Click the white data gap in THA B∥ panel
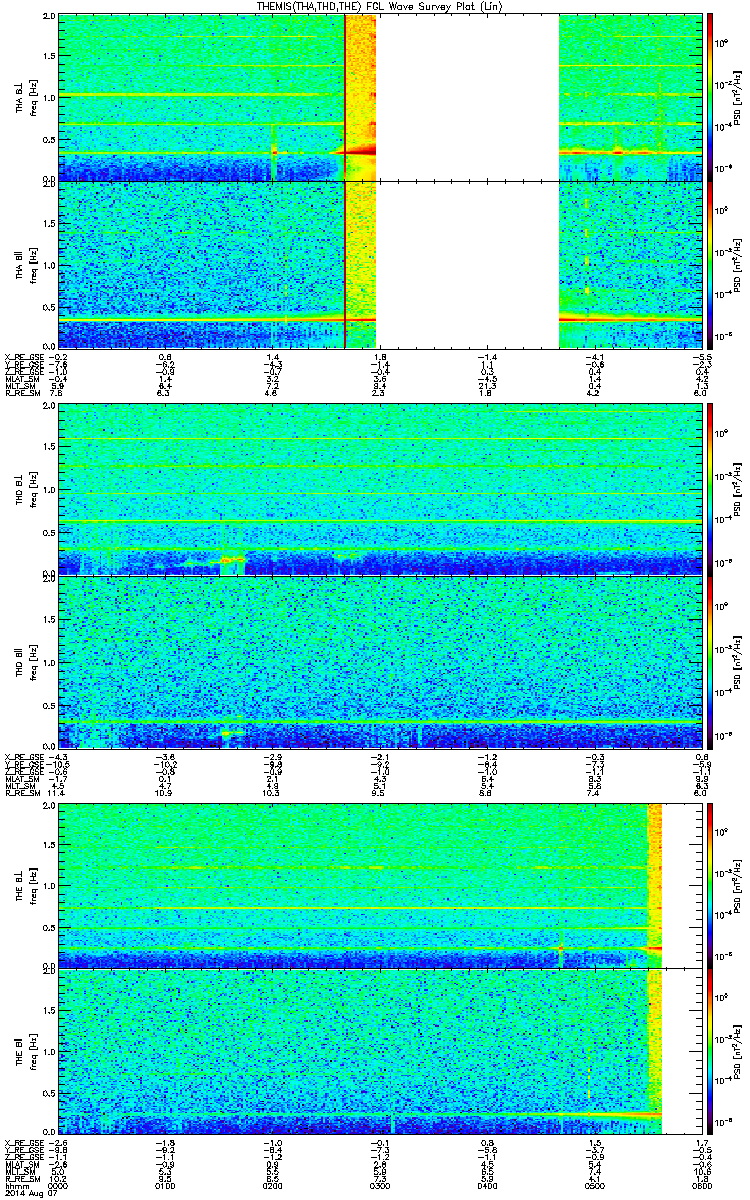Screen dimensions: 750x1200 [x=467, y=265]
